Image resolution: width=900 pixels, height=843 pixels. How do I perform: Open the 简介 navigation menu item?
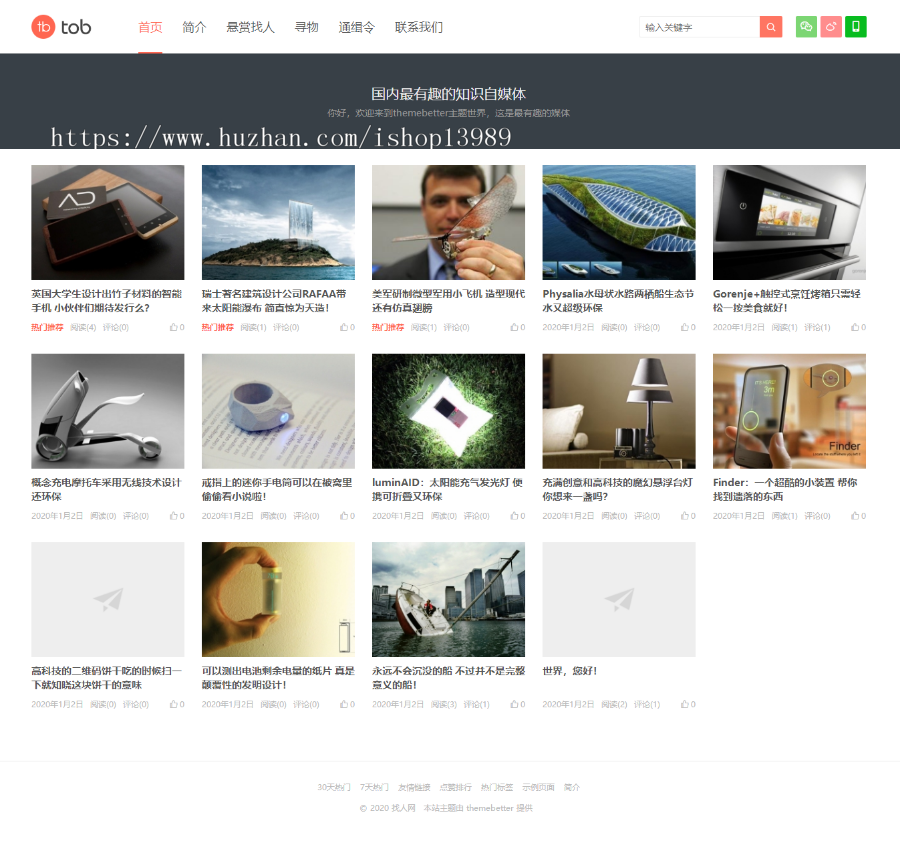point(194,27)
